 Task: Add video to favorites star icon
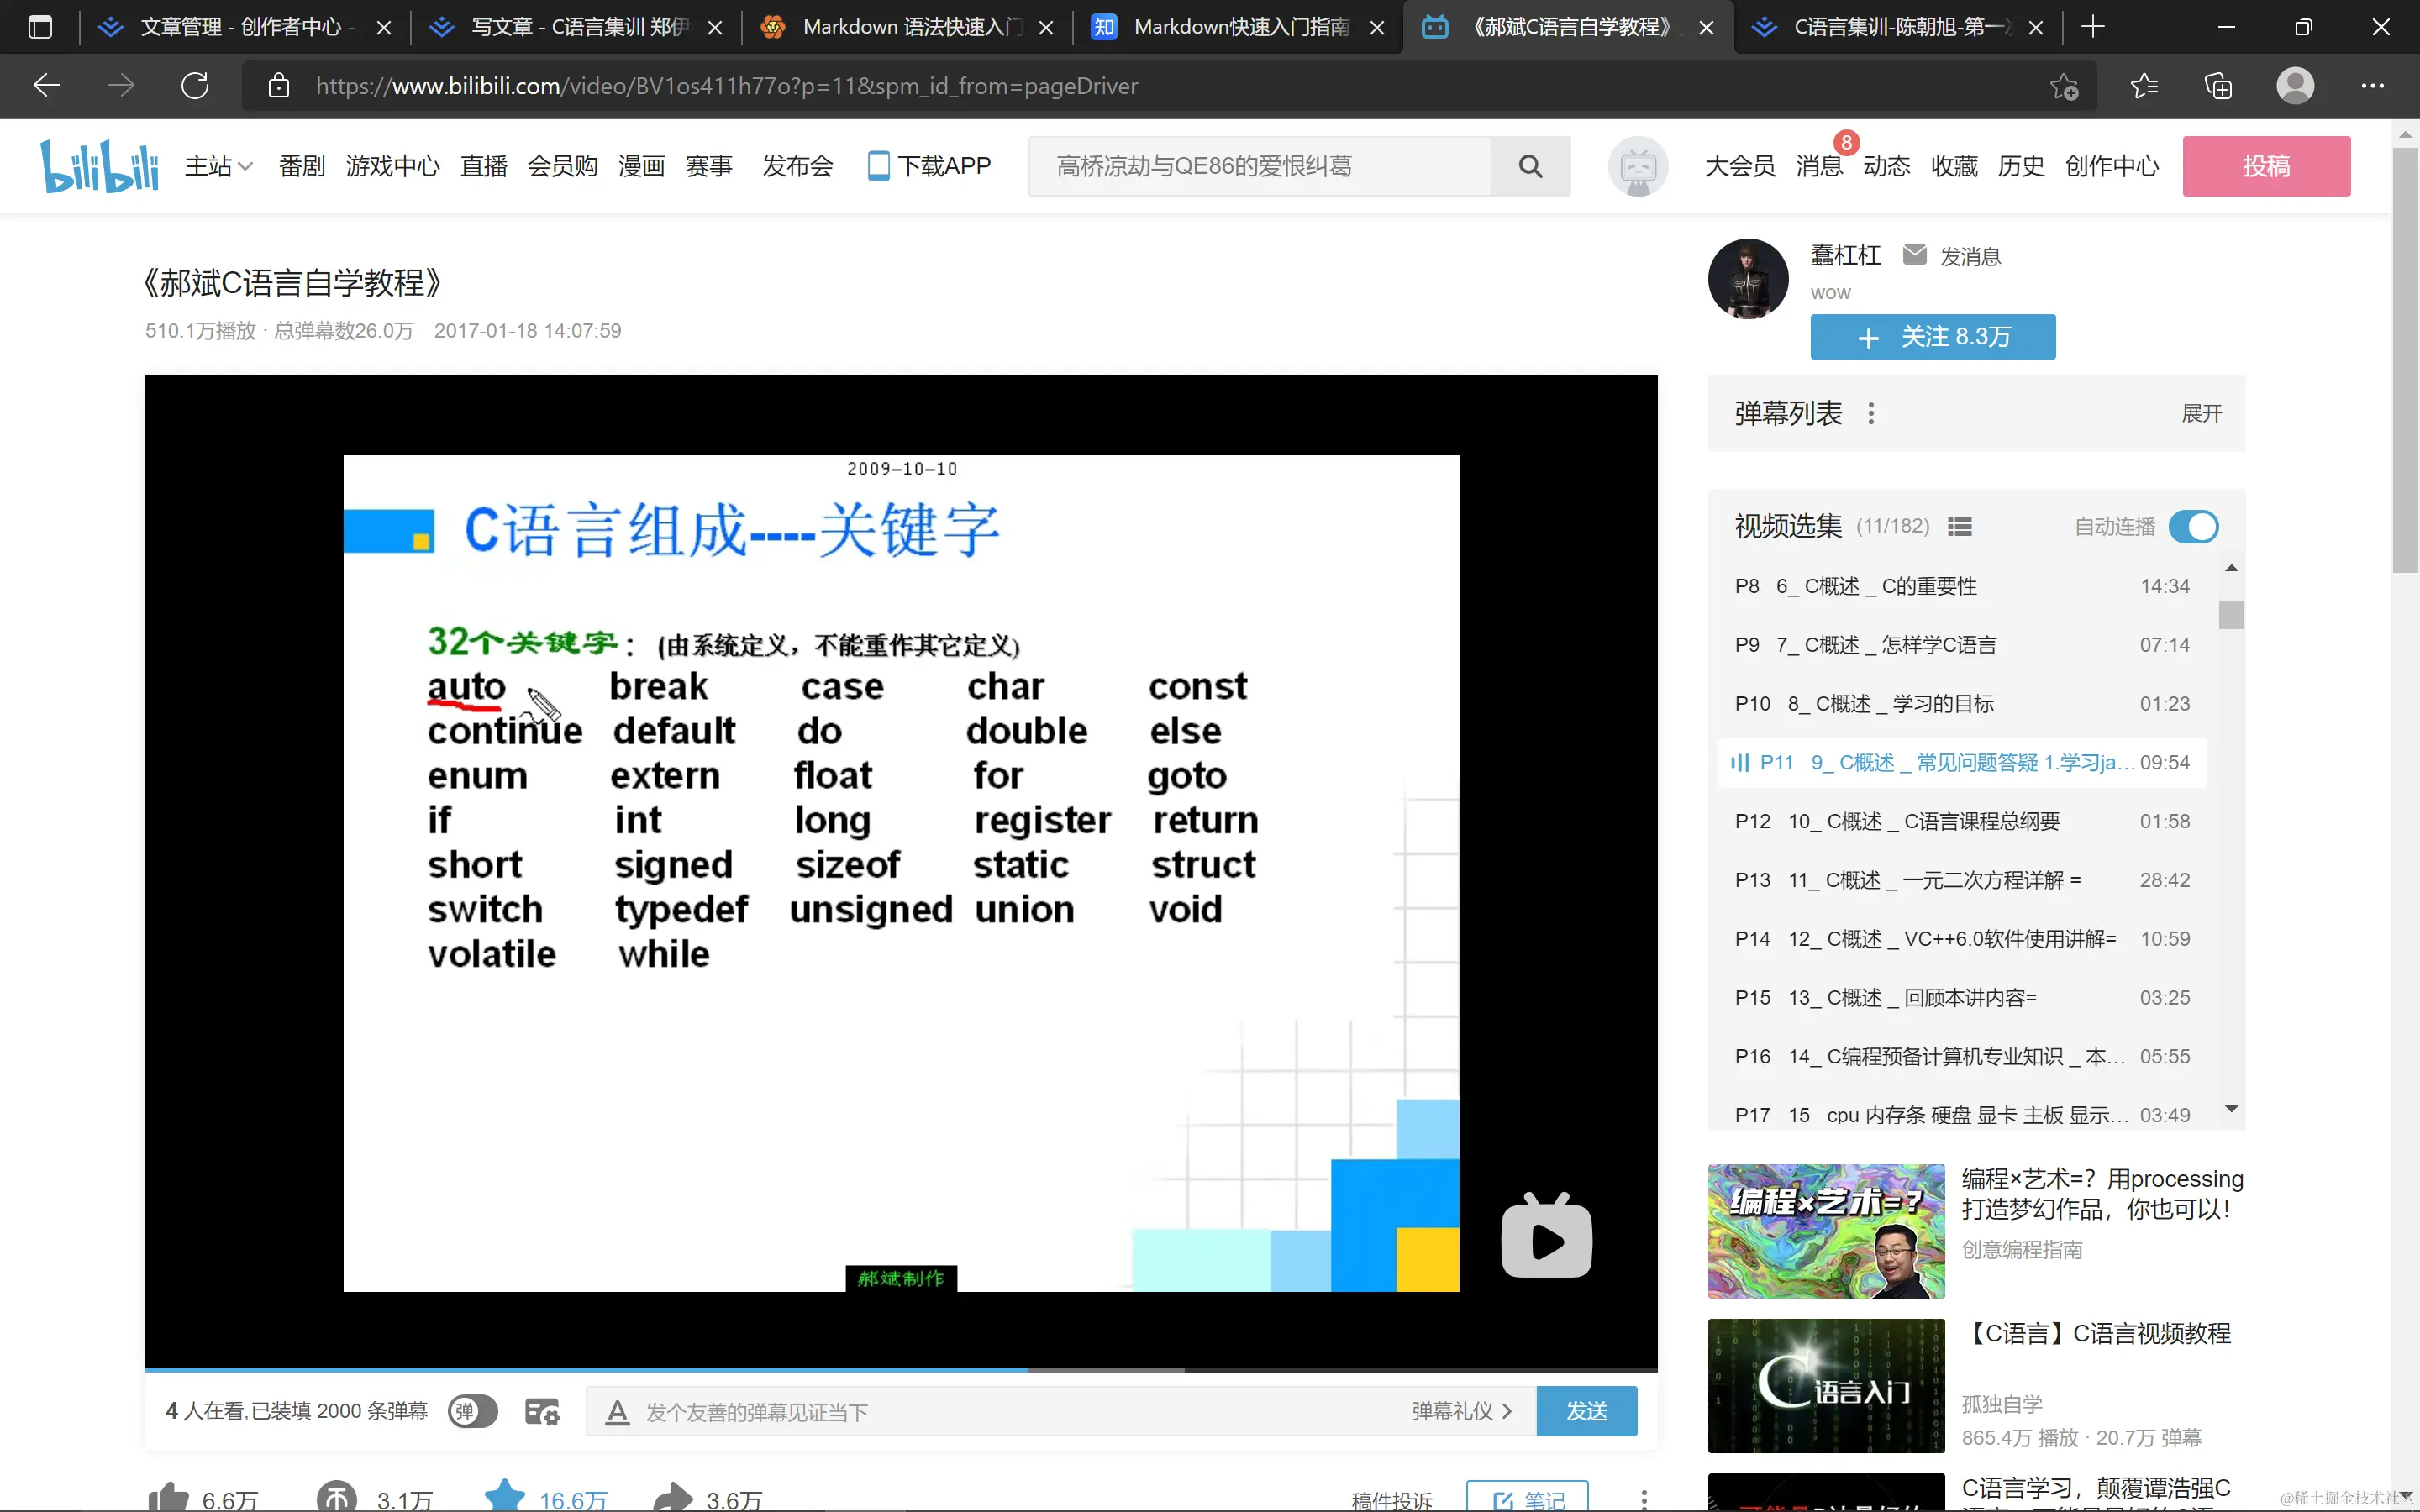pos(505,1497)
